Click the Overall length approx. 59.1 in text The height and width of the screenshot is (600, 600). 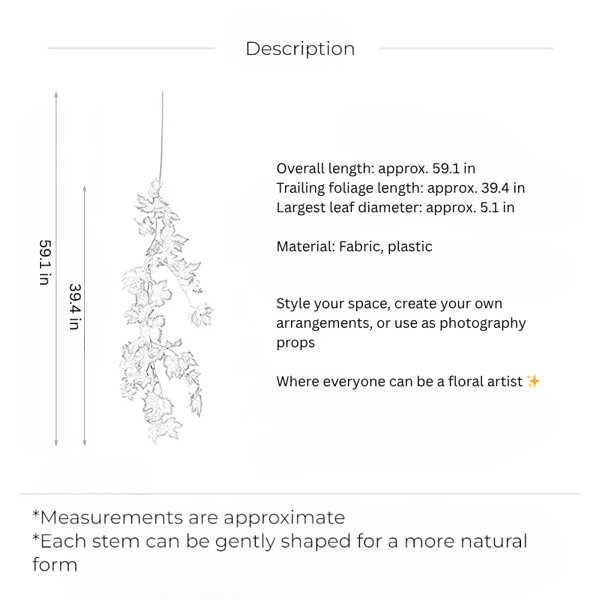tap(376, 168)
